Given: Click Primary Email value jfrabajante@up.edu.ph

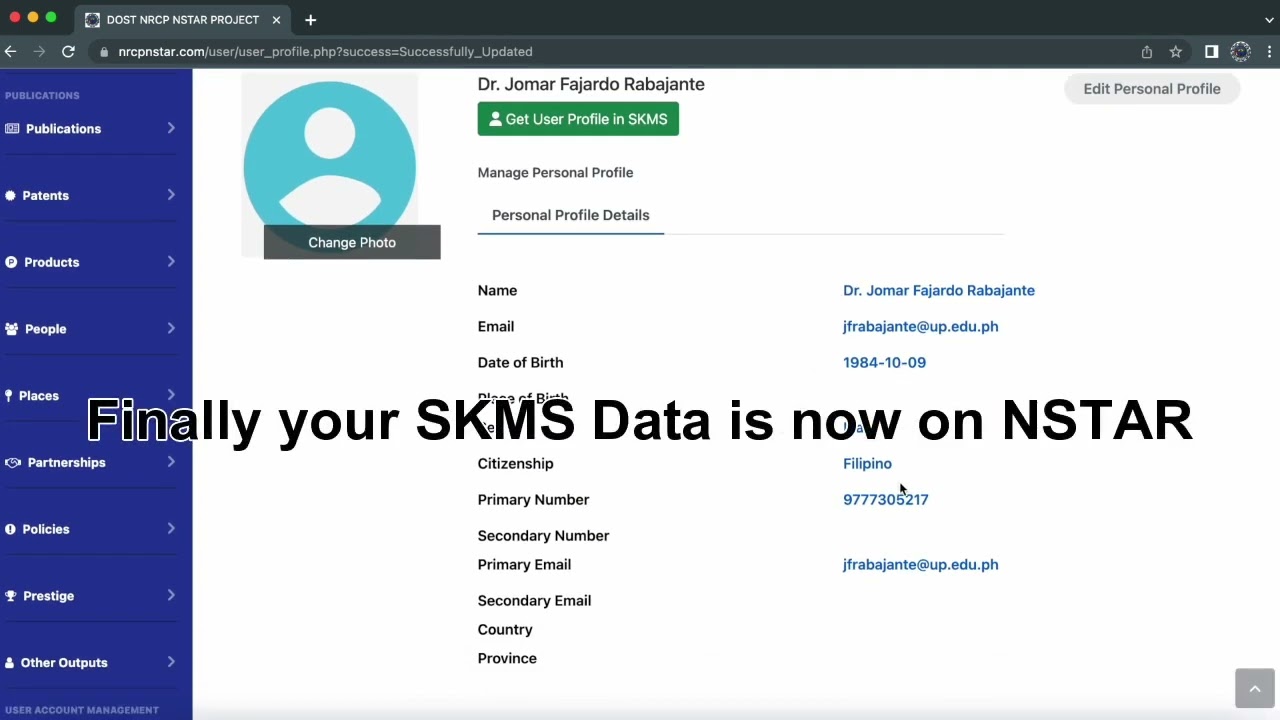Looking at the screenshot, I should (x=920, y=565).
